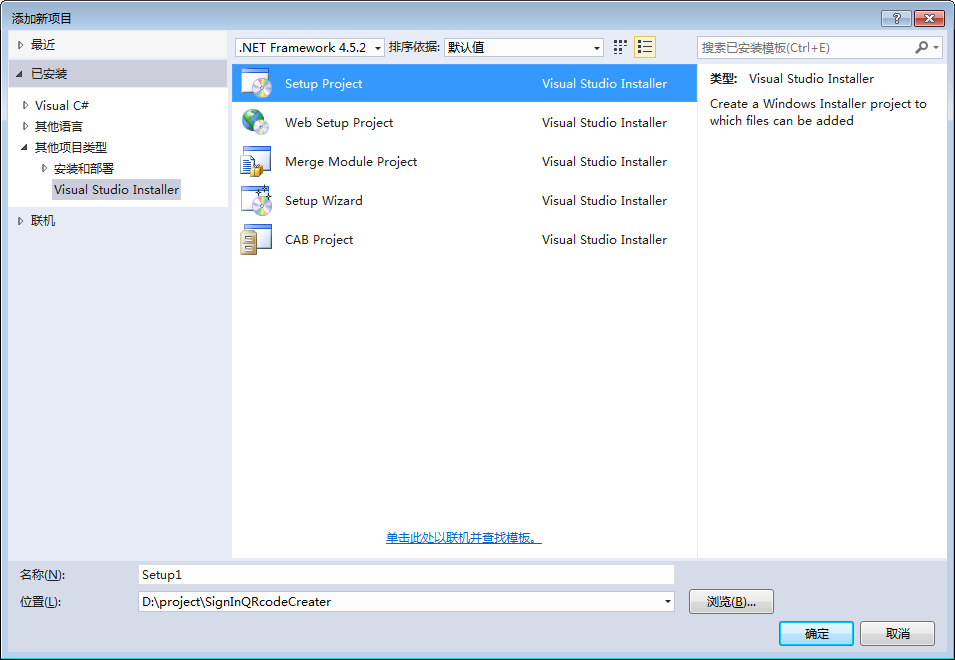The image size is (955, 660).
Task: Switch to small icons grid view
Action: pyautogui.click(x=620, y=47)
